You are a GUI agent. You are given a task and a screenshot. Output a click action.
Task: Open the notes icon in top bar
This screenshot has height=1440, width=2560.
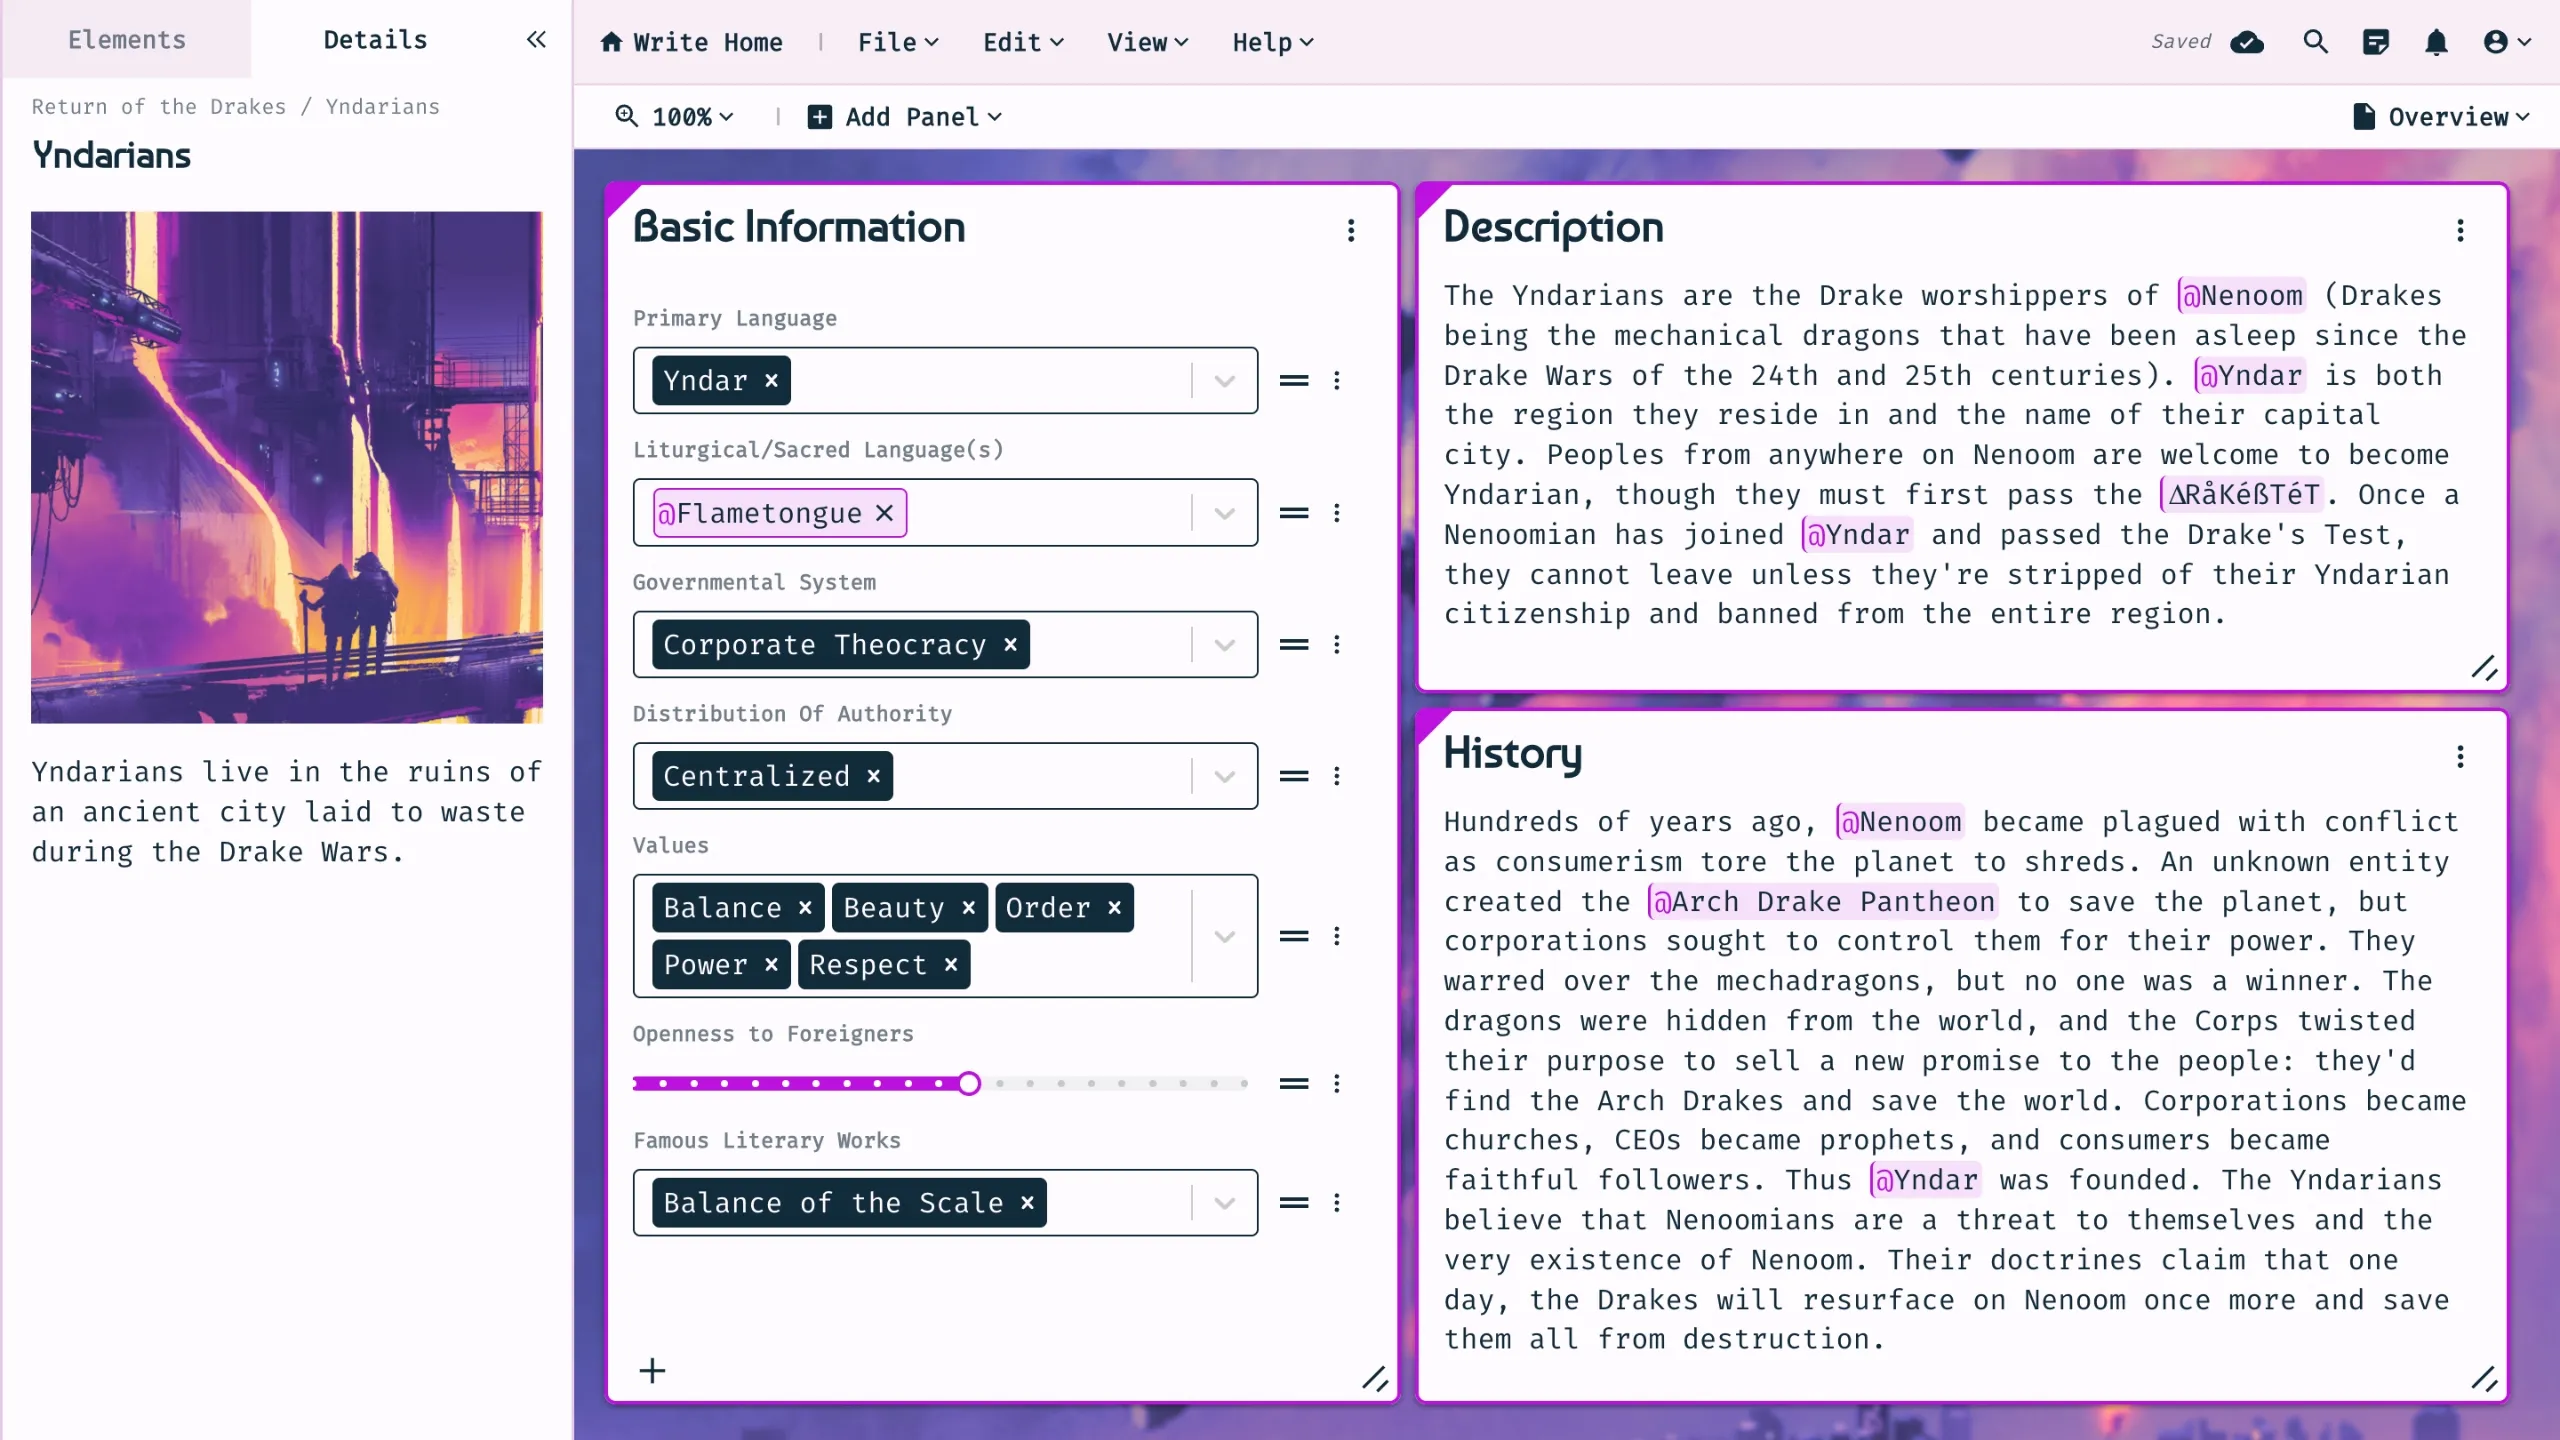click(x=2375, y=42)
